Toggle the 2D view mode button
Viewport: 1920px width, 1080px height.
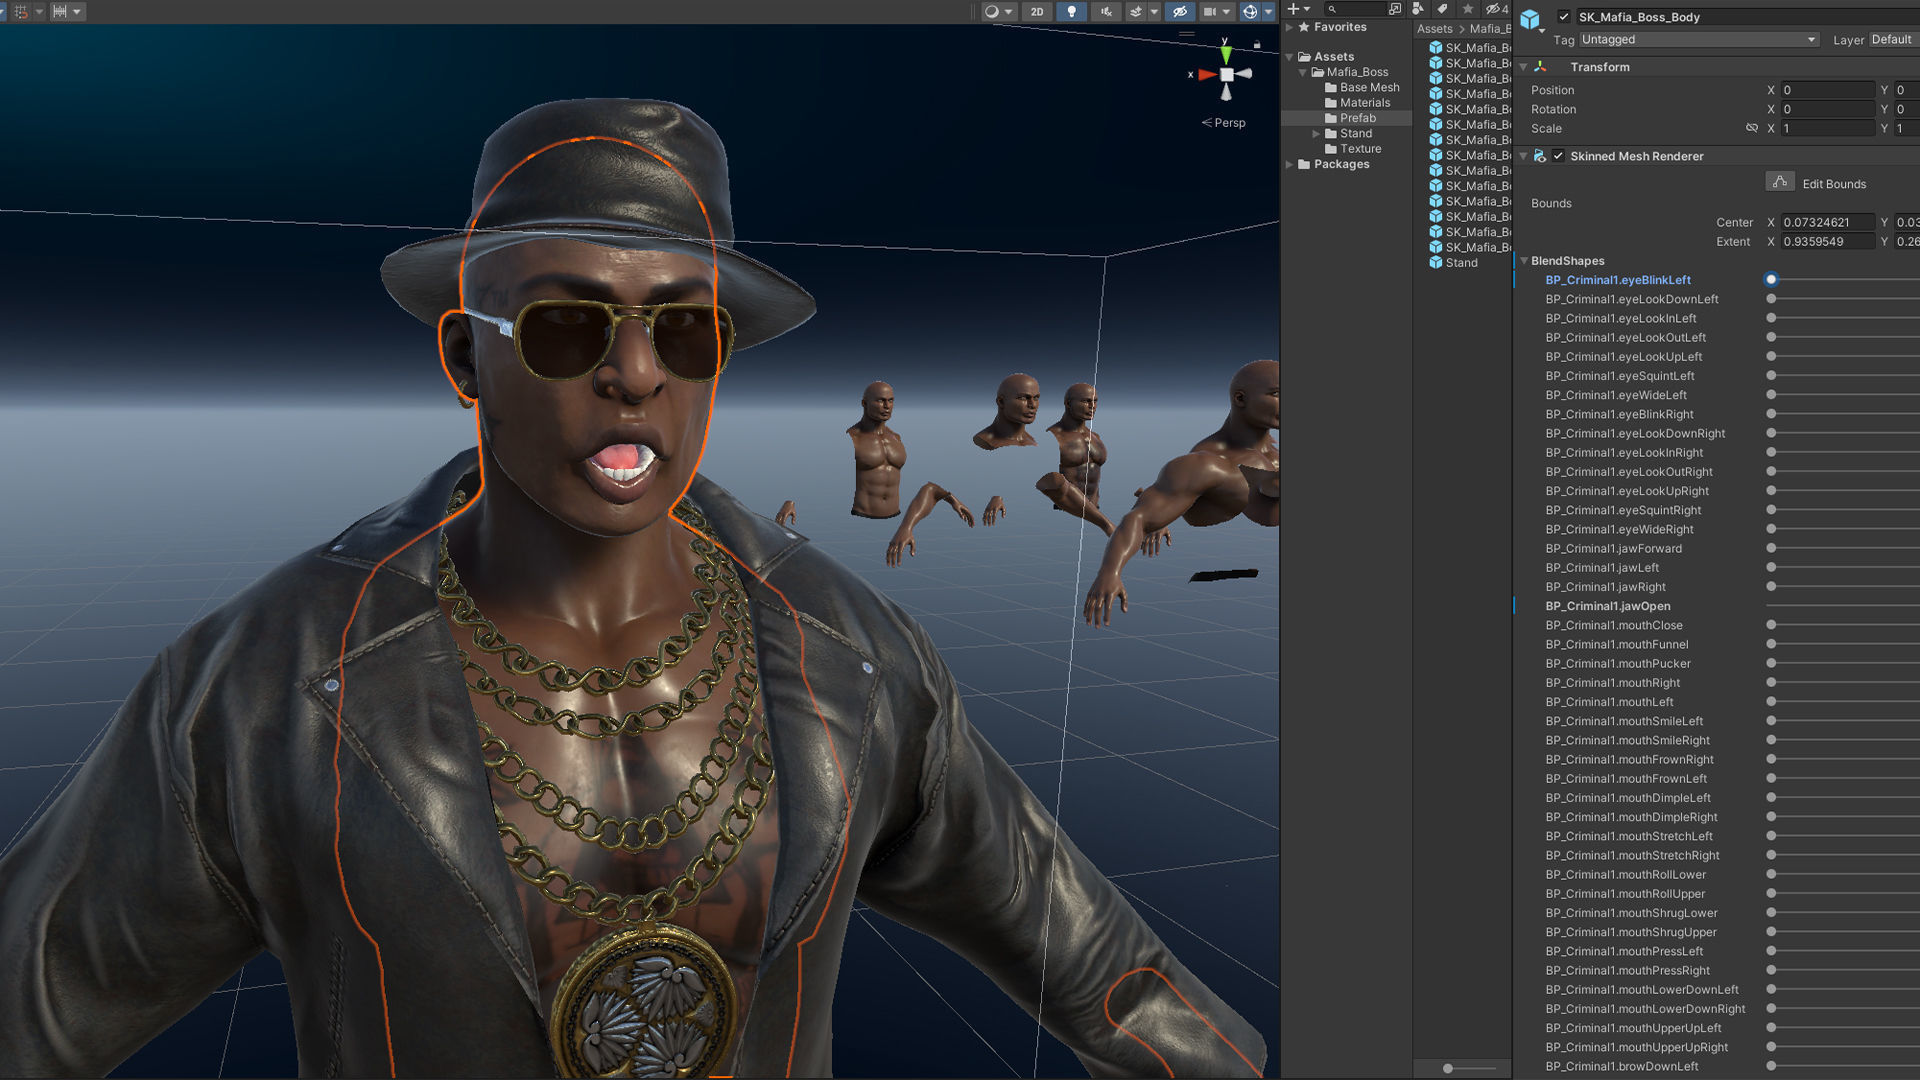pos(1037,12)
